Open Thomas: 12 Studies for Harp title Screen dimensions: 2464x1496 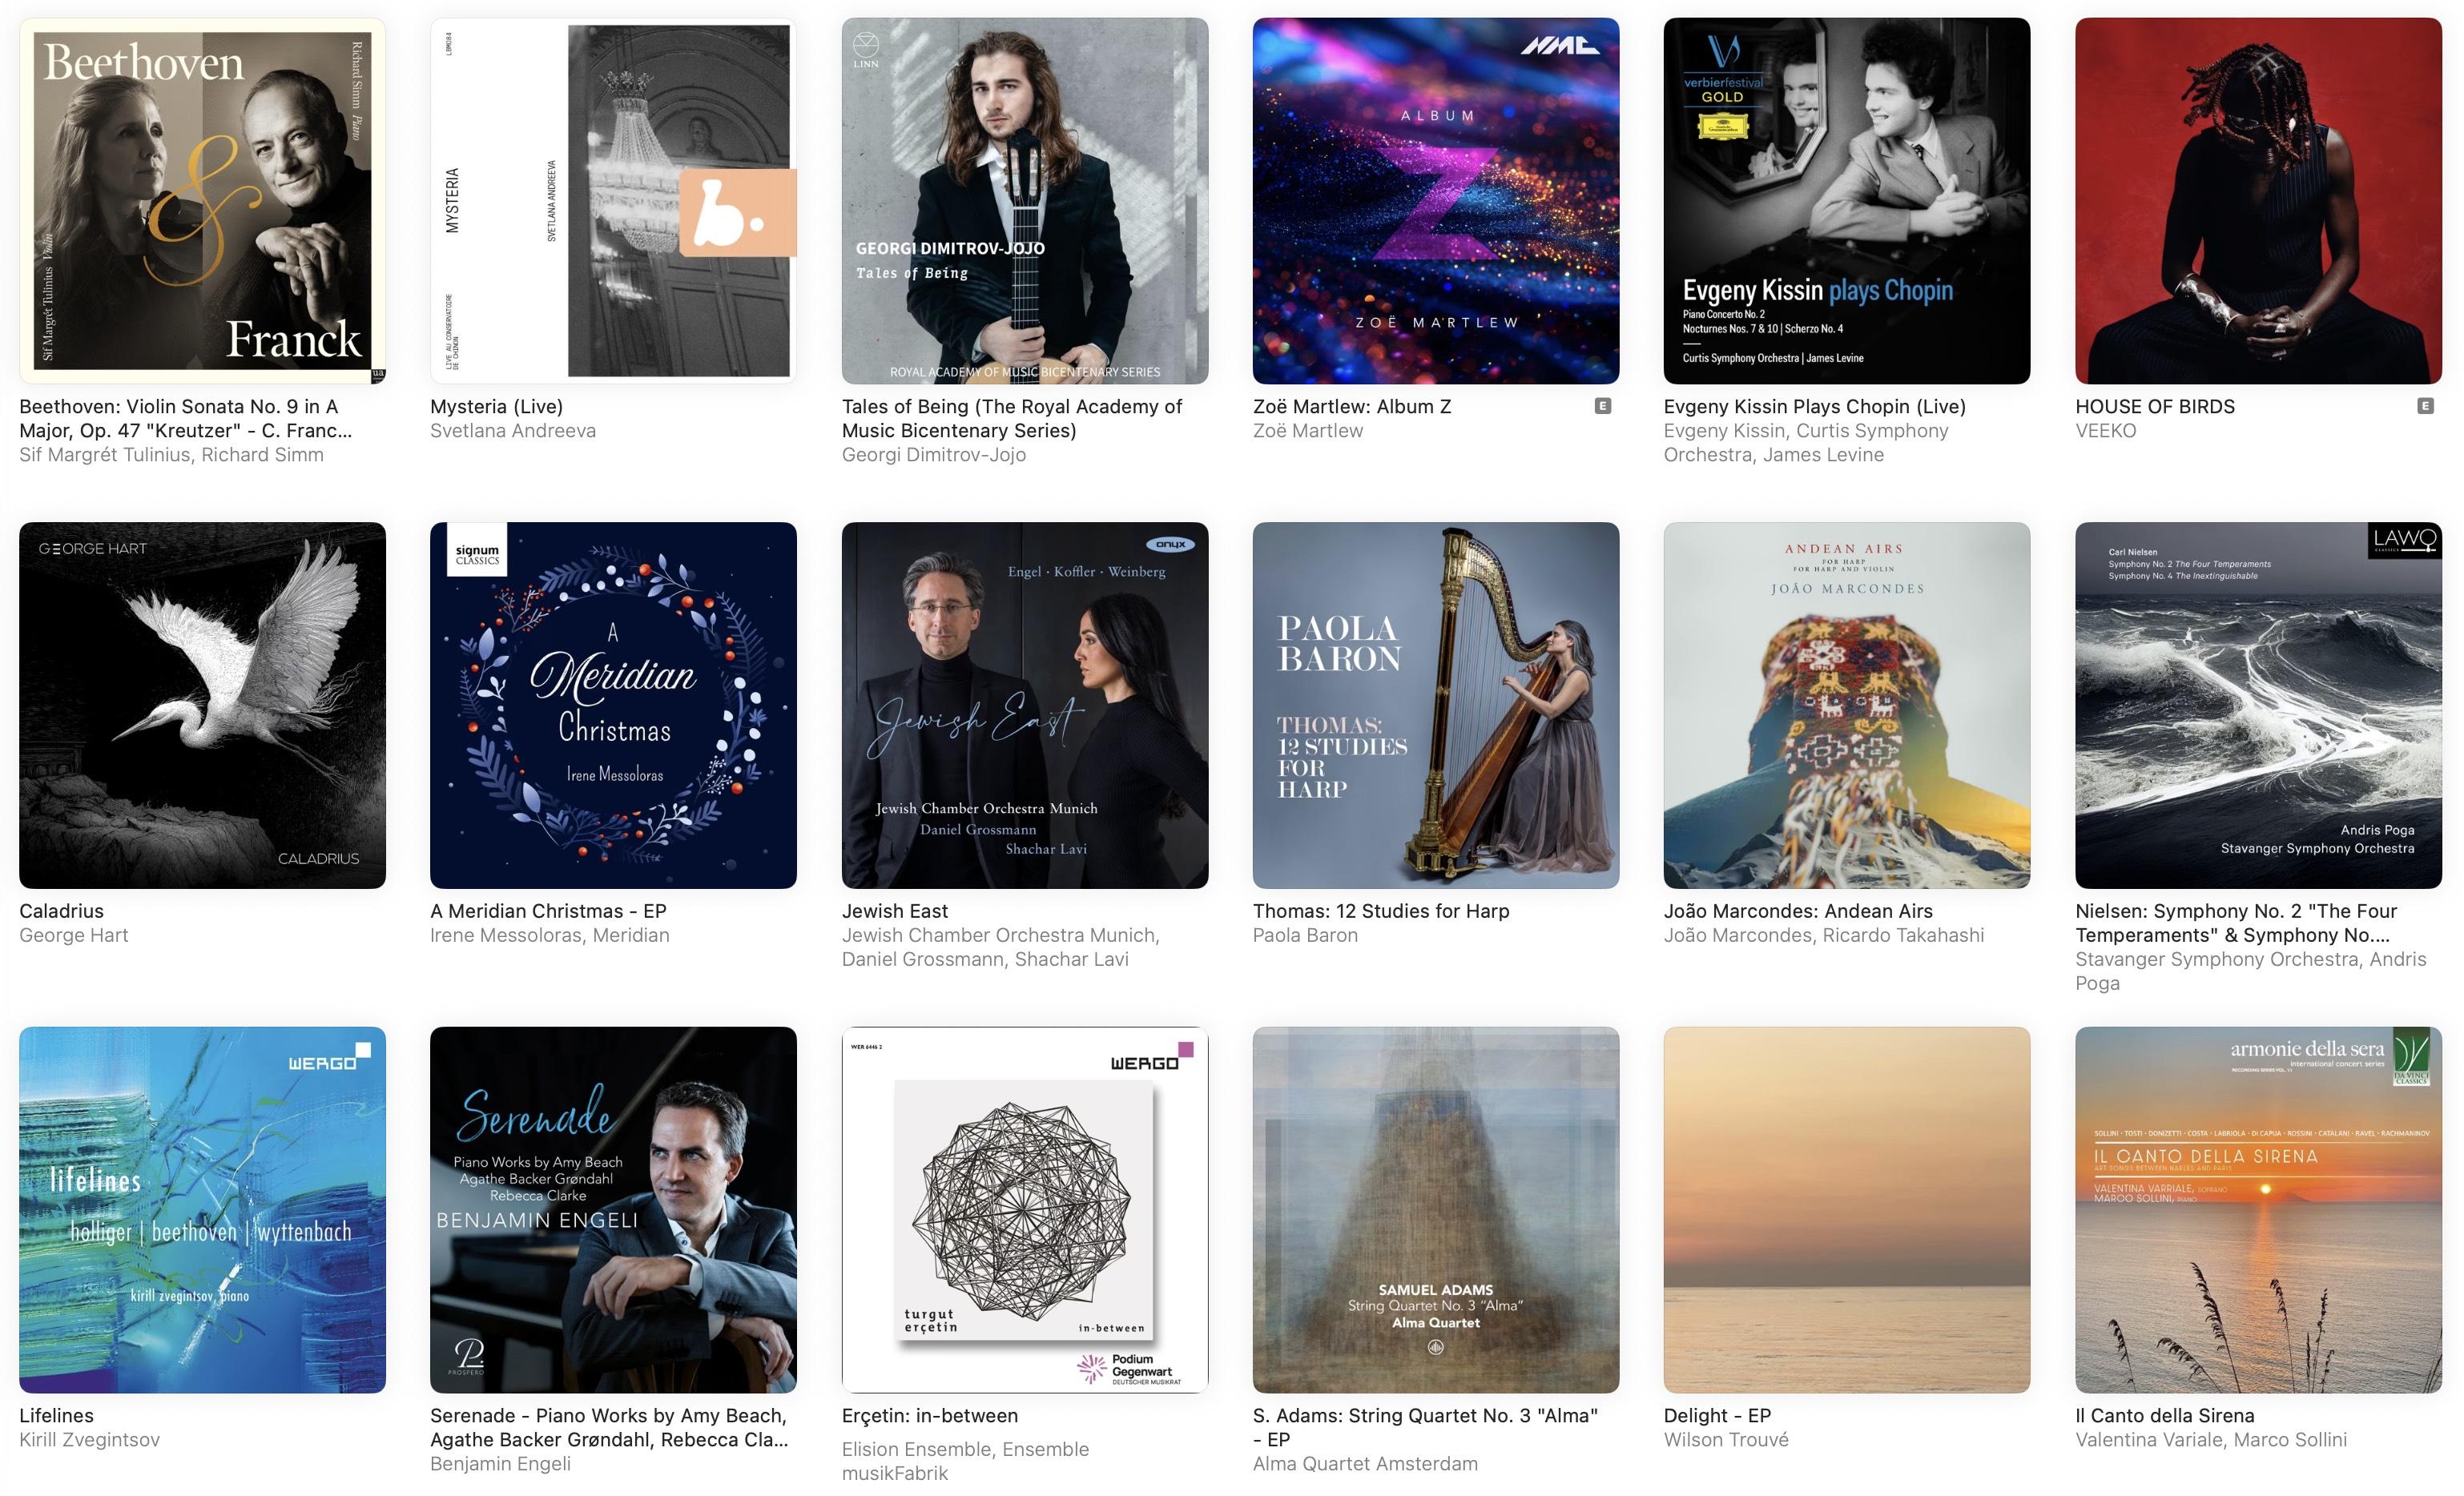(x=1381, y=911)
